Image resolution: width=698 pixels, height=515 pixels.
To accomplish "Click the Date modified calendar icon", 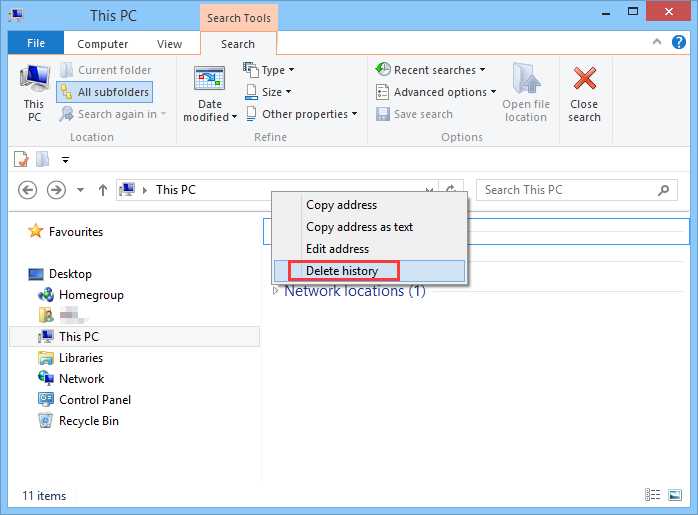I will (210, 79).
